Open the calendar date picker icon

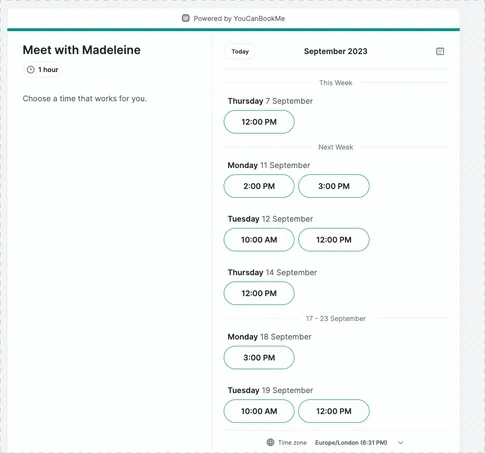point(440,51)
